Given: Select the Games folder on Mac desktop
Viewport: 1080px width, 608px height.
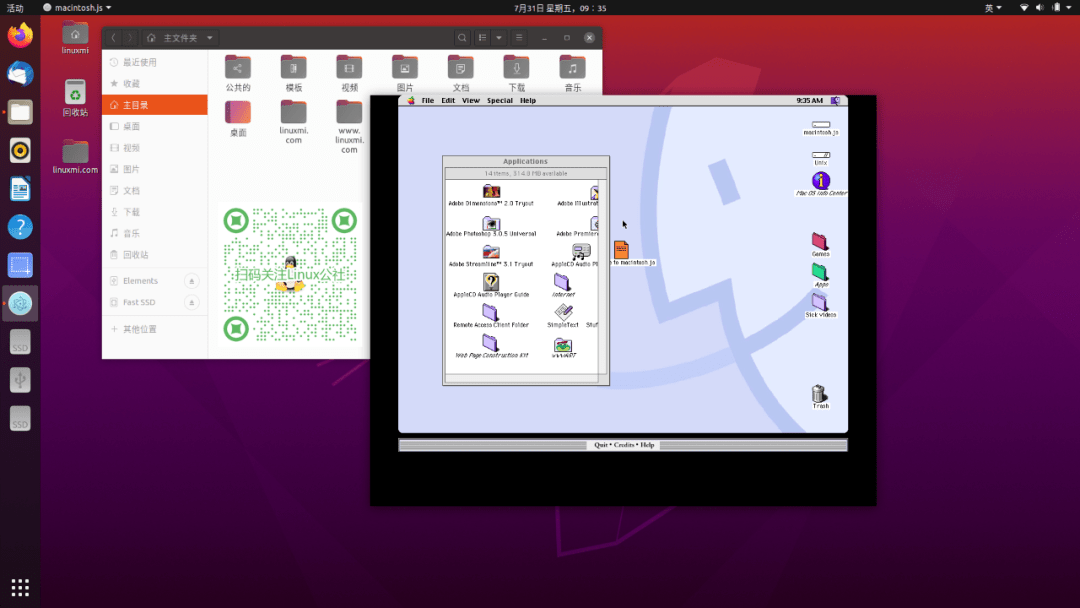Looking at the screenshot, I should click(820, 244).
